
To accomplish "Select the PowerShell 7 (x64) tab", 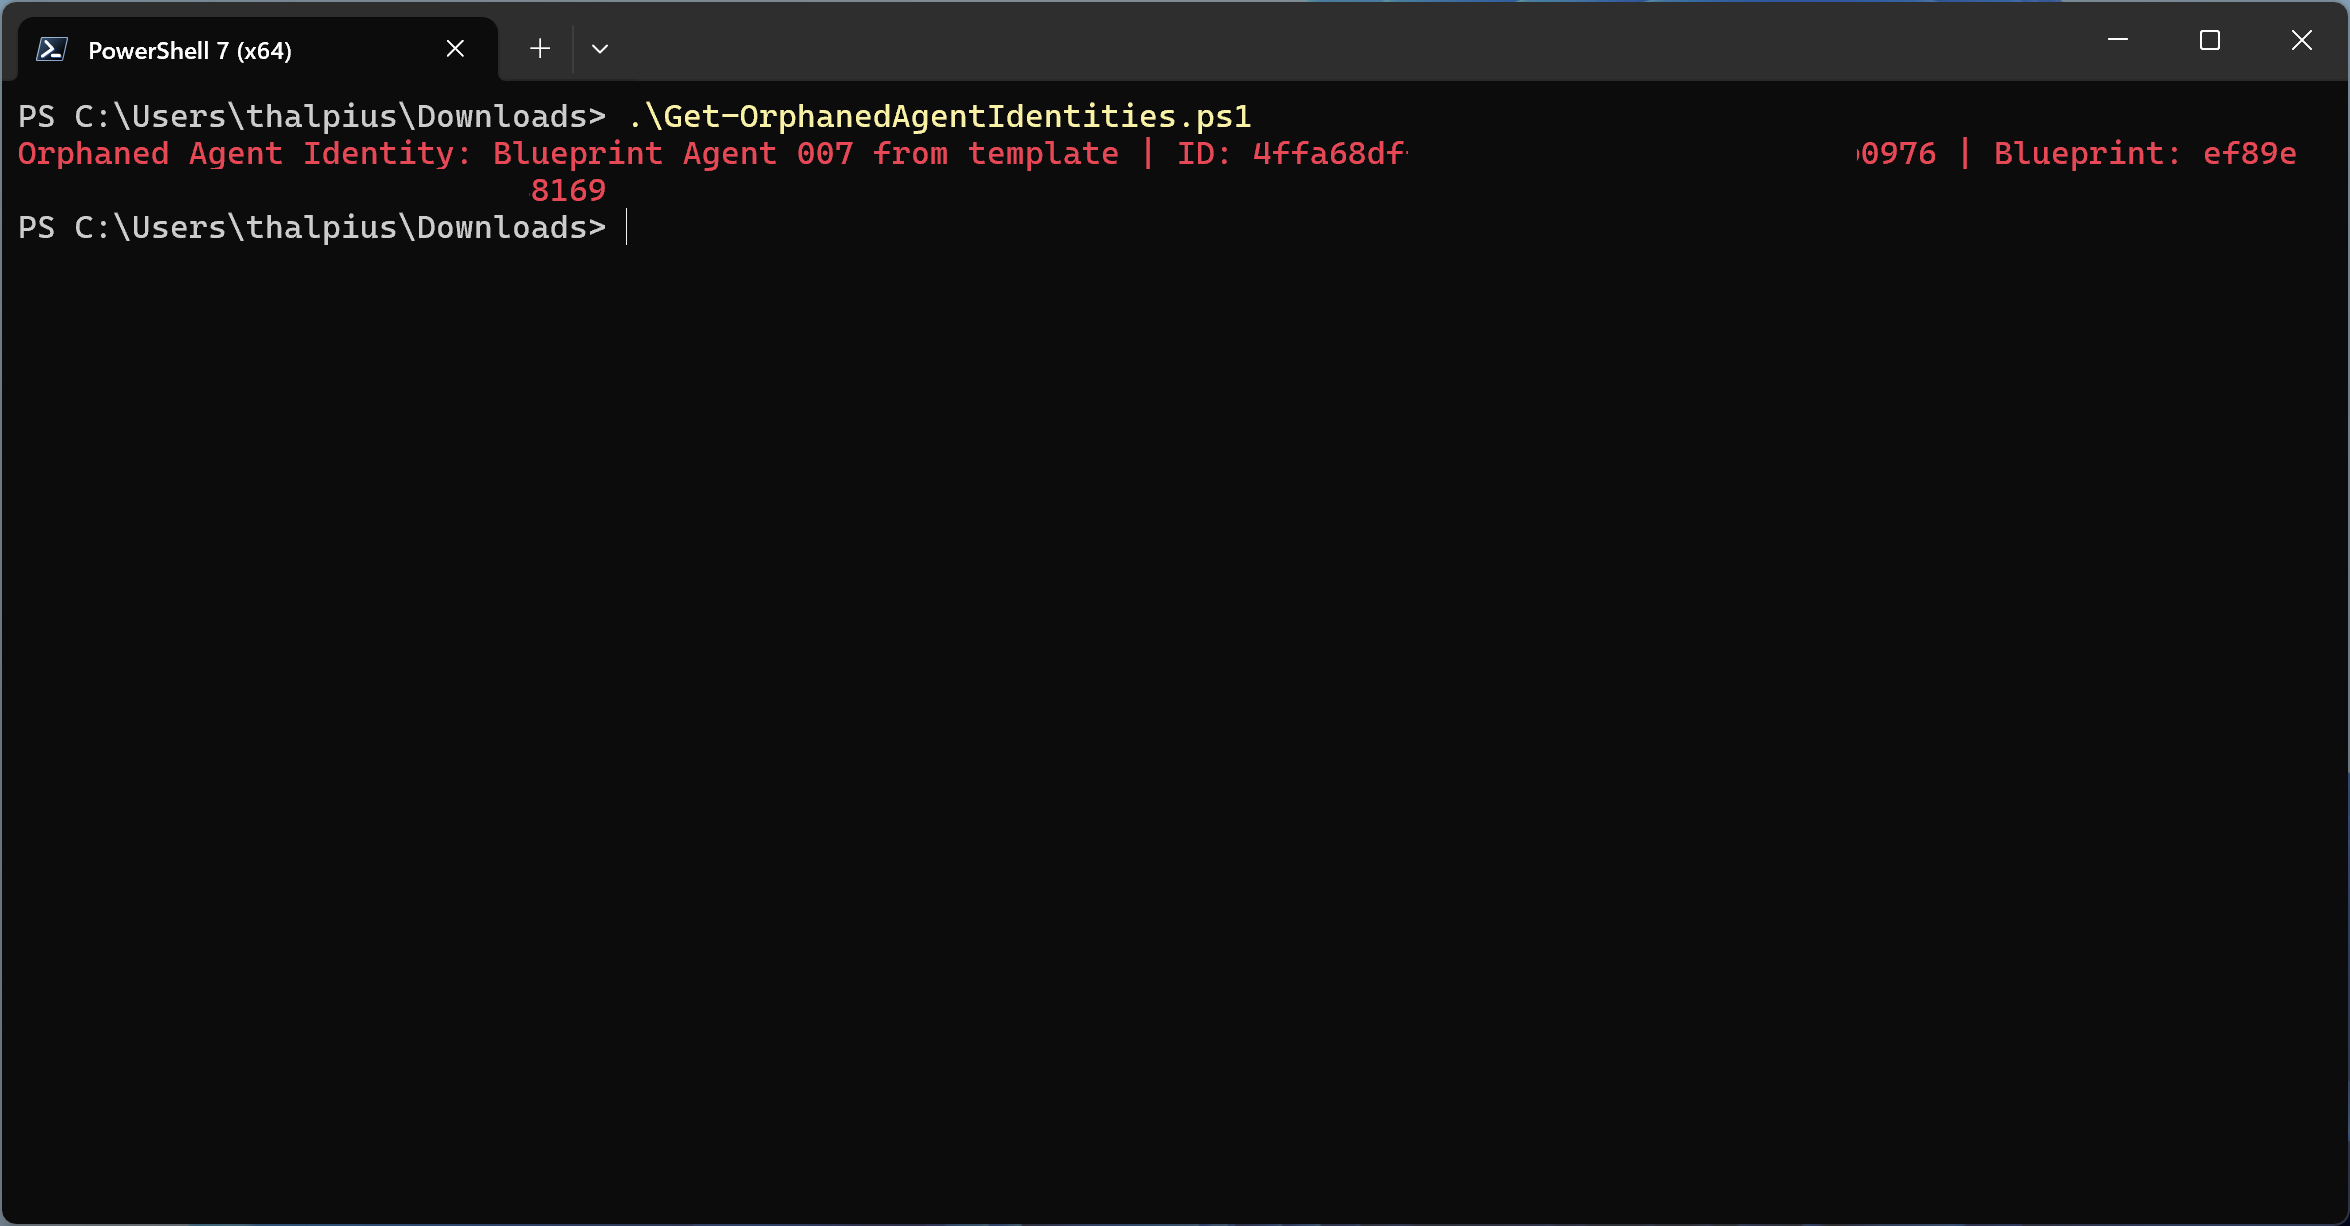I will tap(189, 50).
